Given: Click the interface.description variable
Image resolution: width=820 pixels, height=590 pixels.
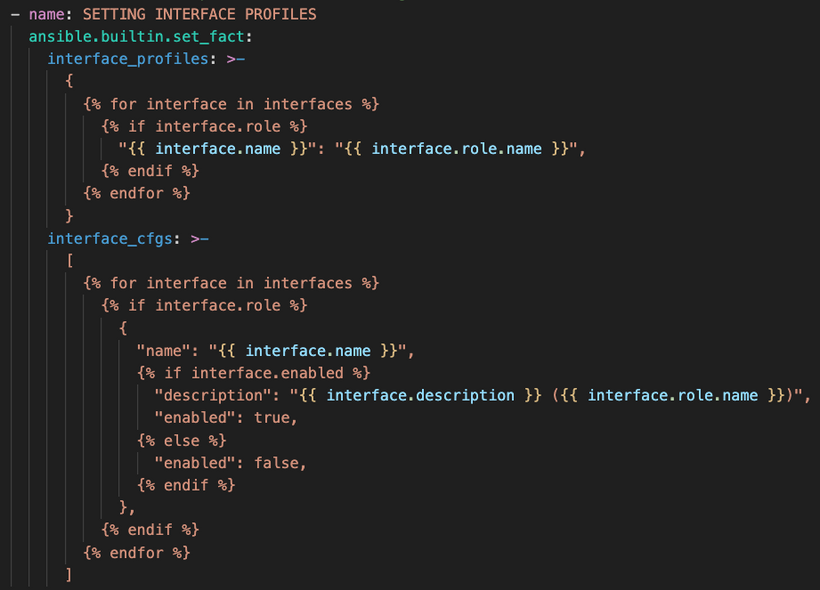Looking at the screenshot, I should (420, 395).
